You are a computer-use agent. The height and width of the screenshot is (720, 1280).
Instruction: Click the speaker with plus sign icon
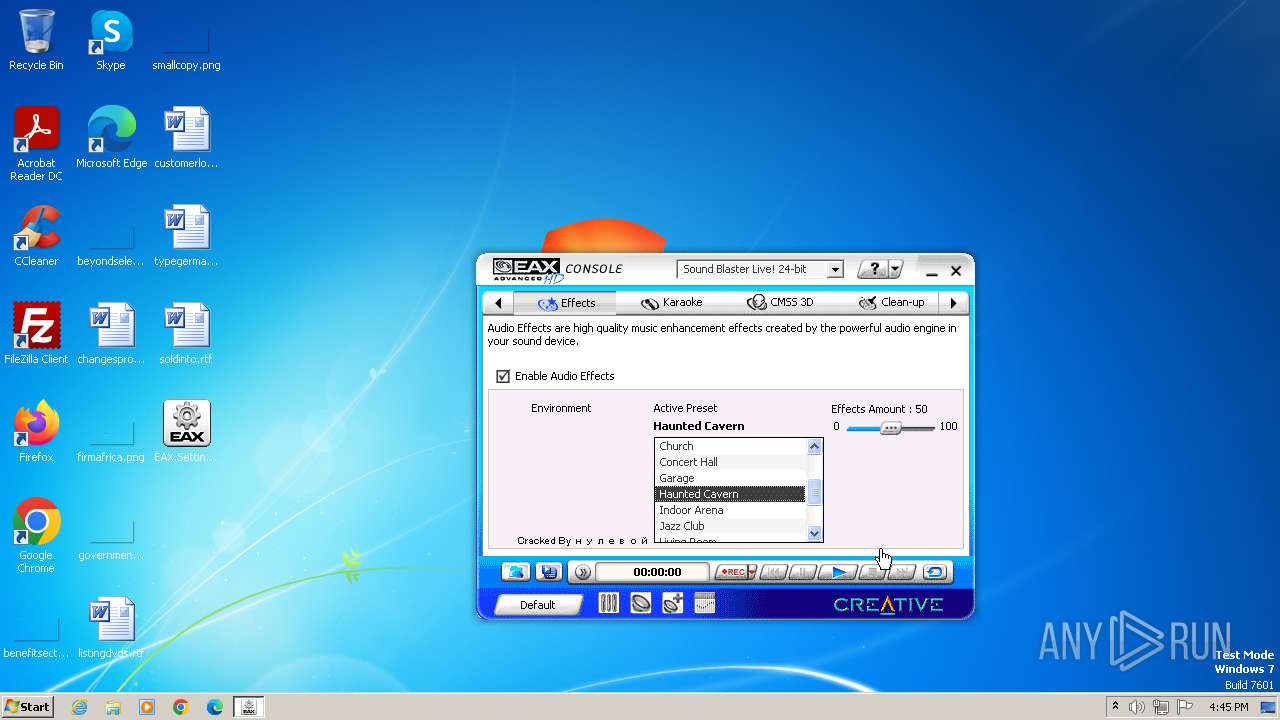[673, 603]
